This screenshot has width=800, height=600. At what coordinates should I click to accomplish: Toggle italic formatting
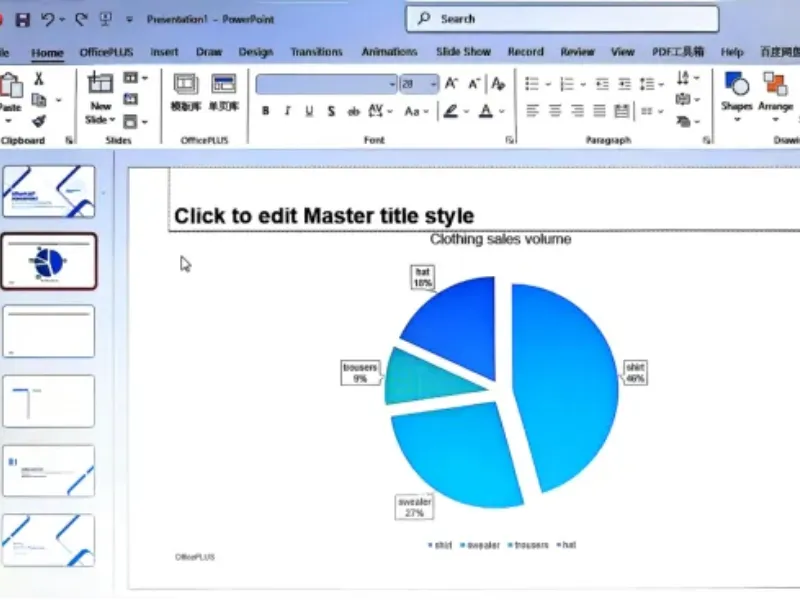(287, 112)
